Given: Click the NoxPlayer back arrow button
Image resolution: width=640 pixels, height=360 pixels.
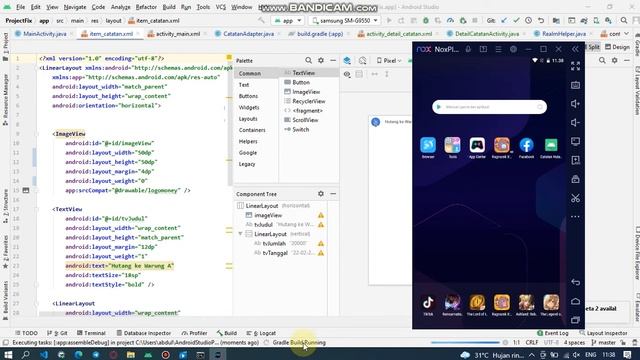Looking at the screenshot, I should click(576, 282).
